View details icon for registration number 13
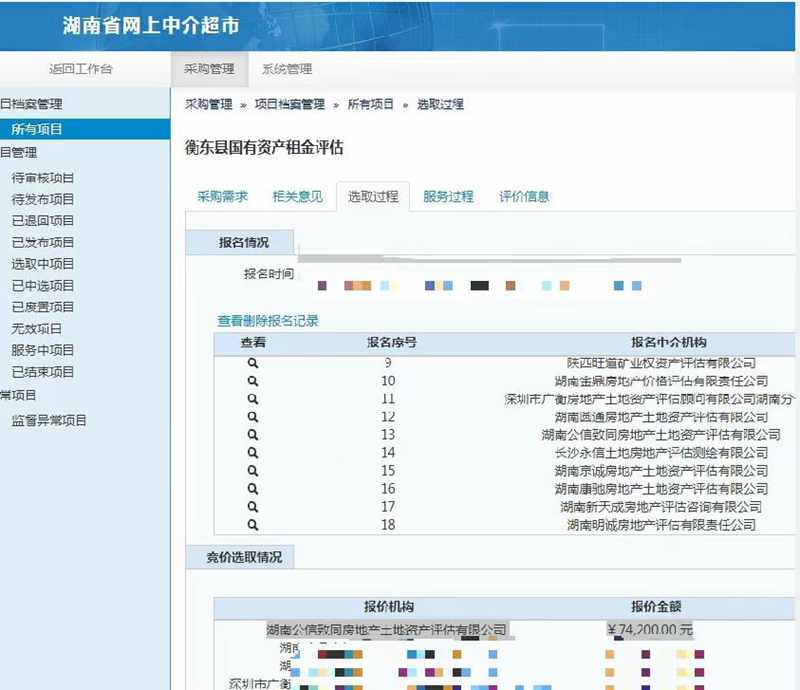This screenshot has height=690, width=800. pyautogui.click(x=253, y=435)
